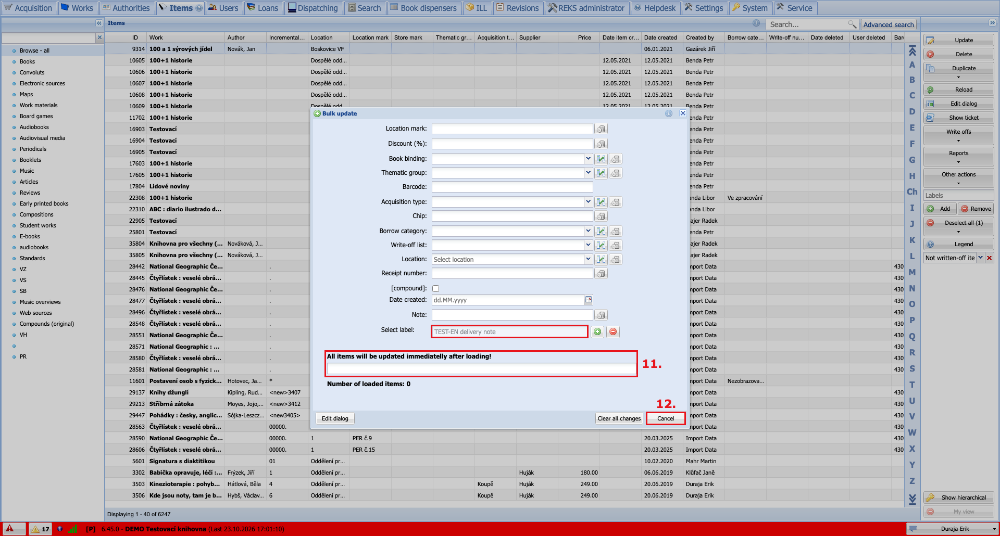Click the green icon beside Acquisition type dropdown
This screenshot has height=536, width=1000.
tap(601, 202)
